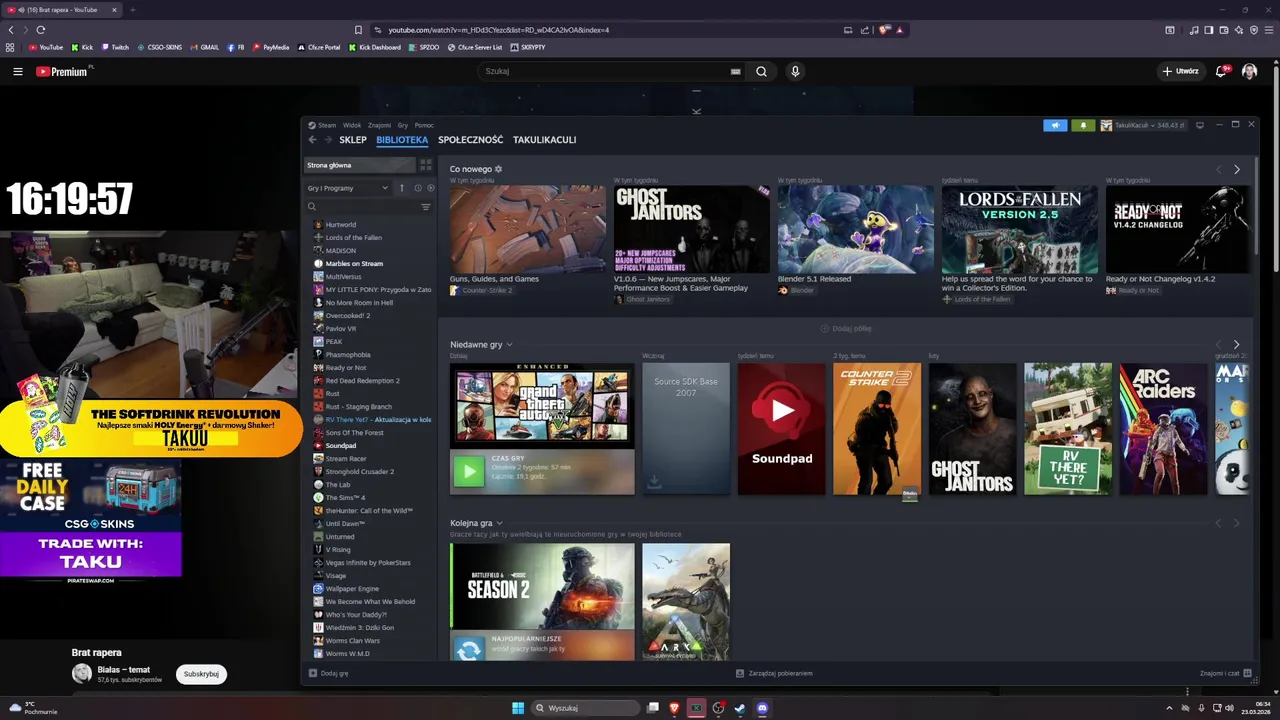
Task: Open the Widok menu in Steam
Action: [x=352, y=125]
